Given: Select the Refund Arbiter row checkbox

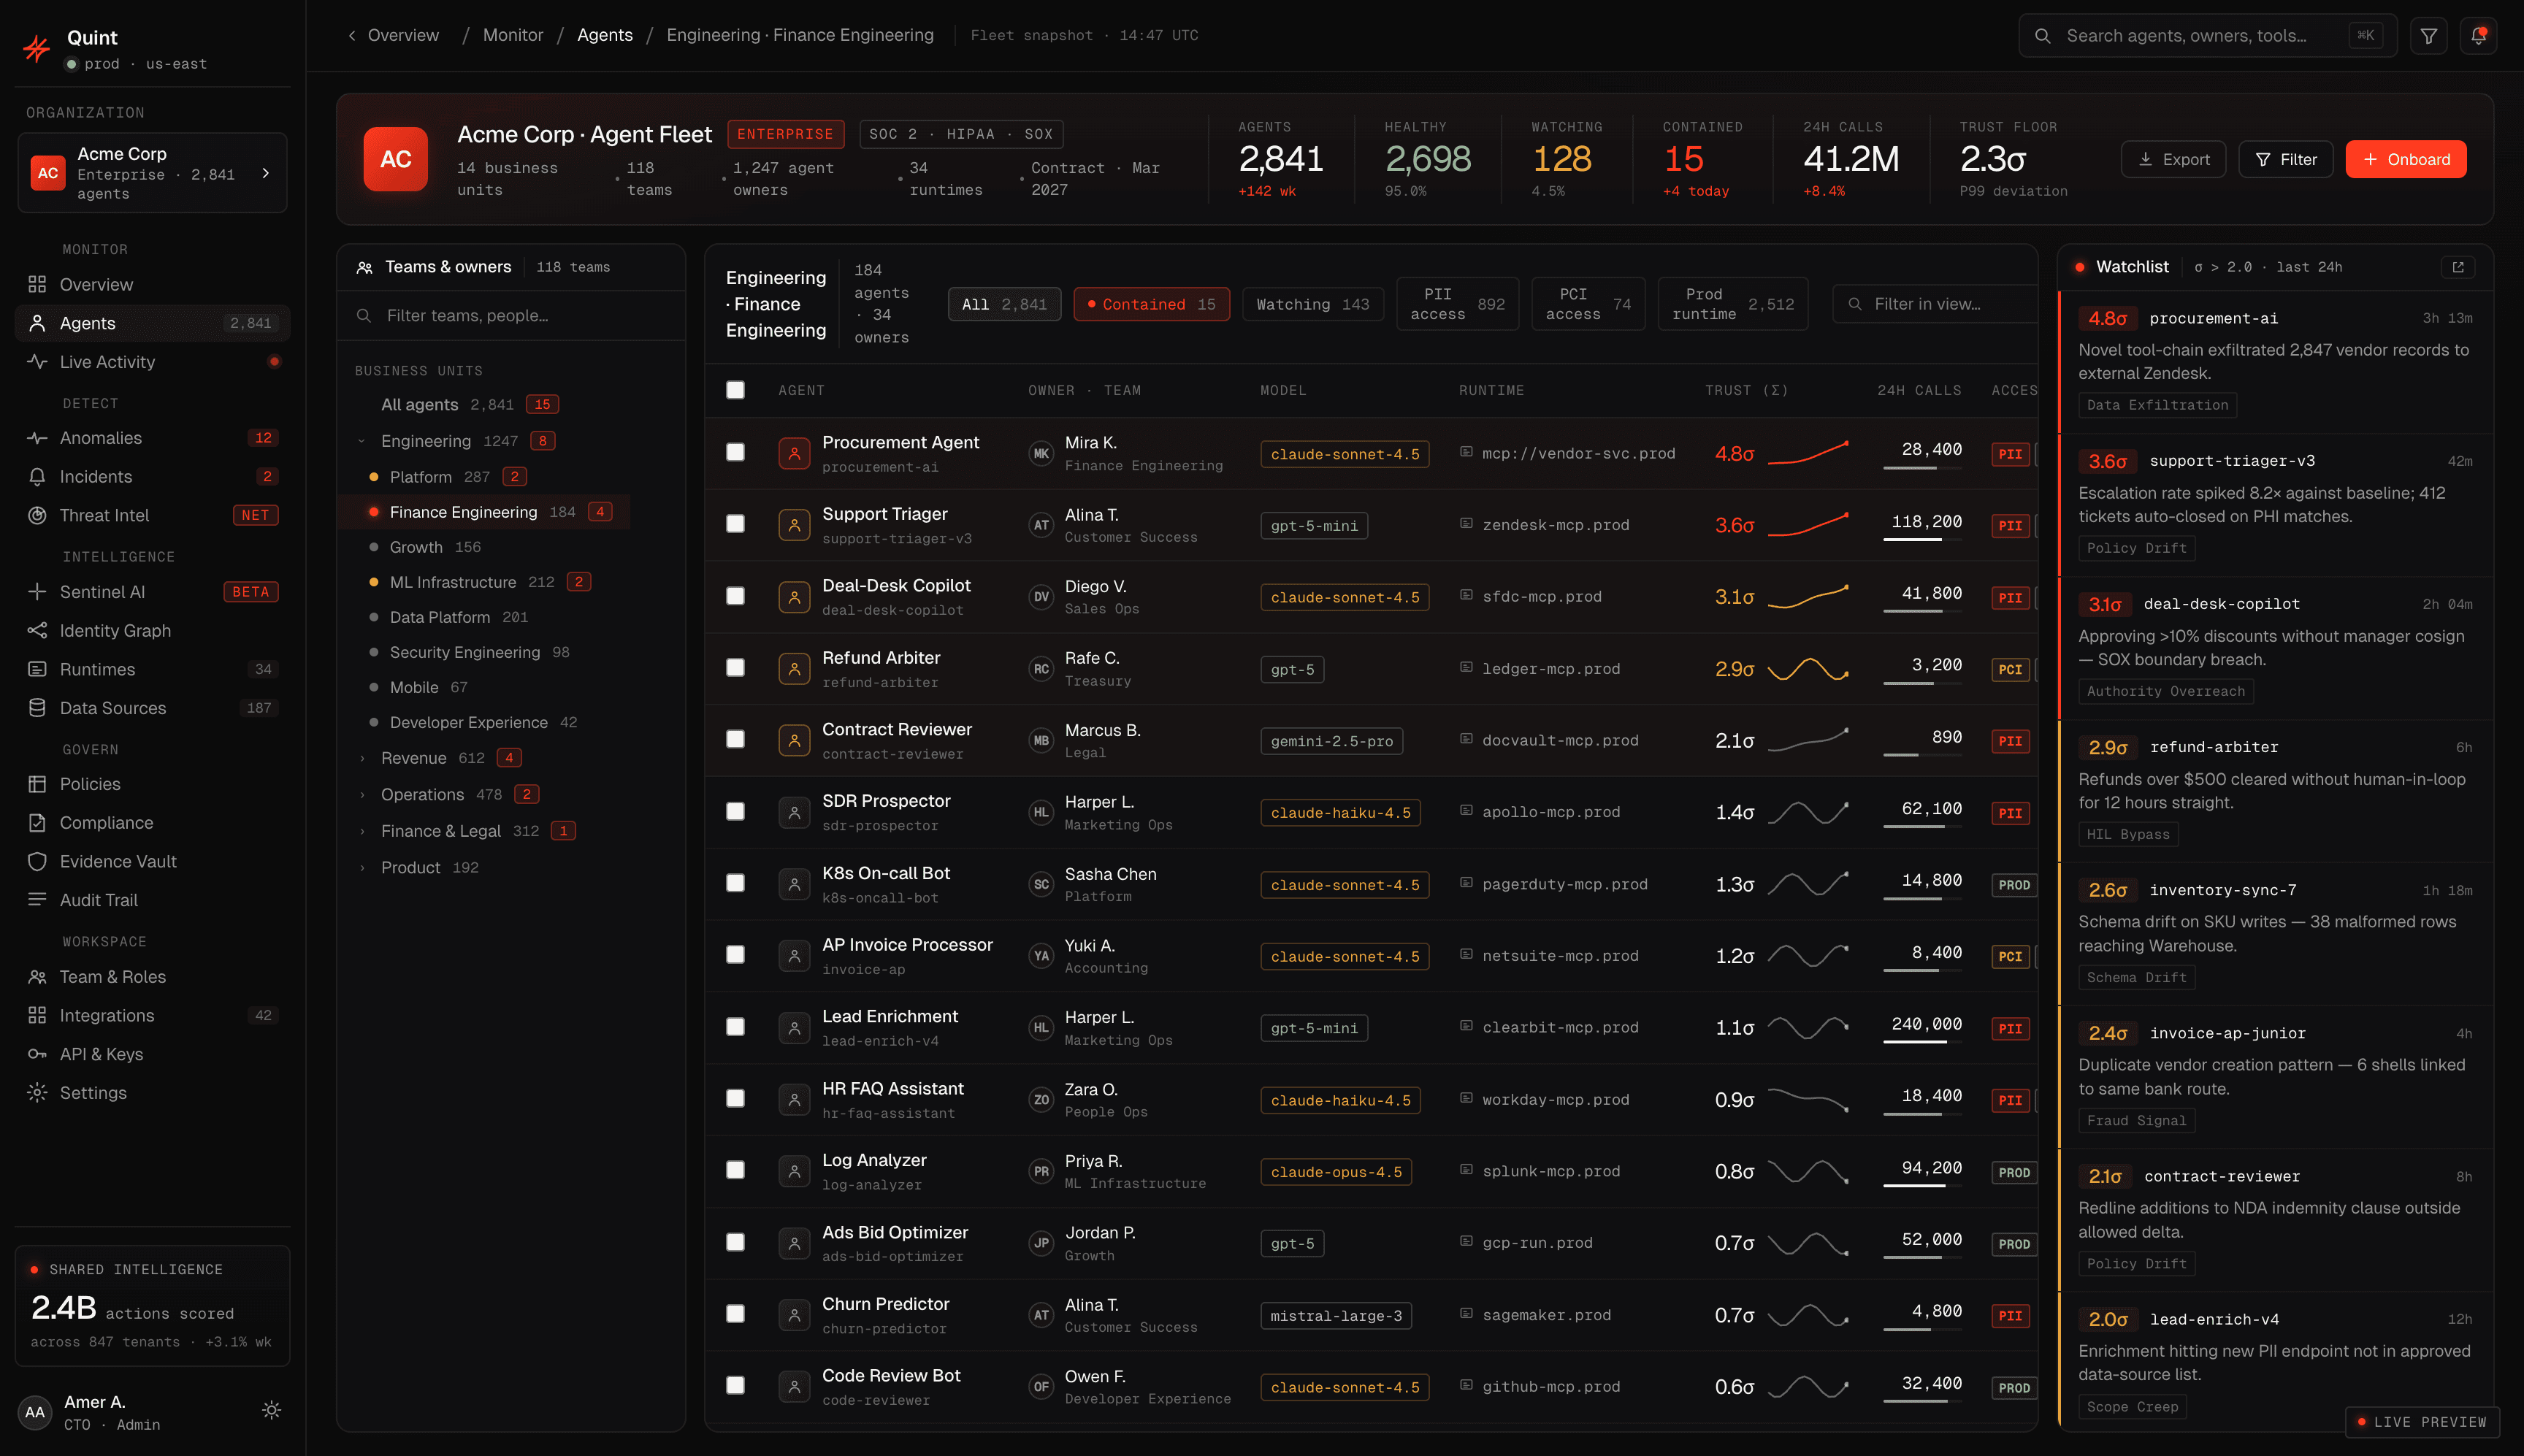Looking at the screenshot, I should point(735,667).
